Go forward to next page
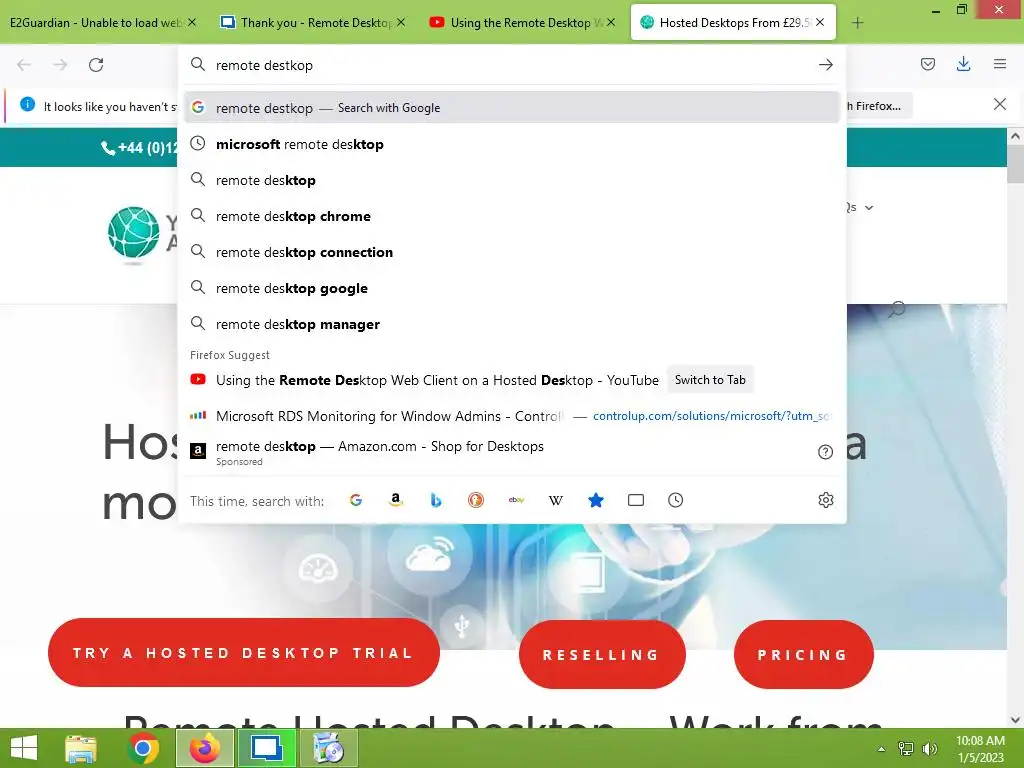 (x=60, y=65)
